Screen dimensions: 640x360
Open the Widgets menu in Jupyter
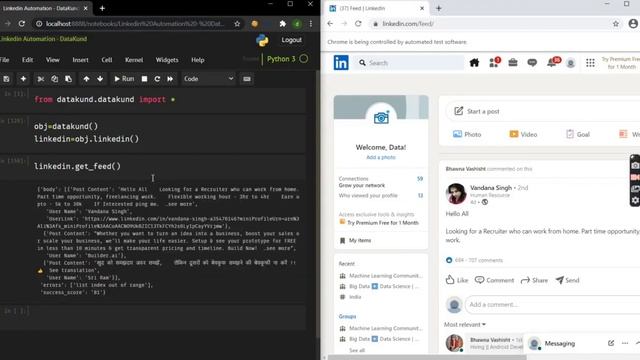pos(167,60)
